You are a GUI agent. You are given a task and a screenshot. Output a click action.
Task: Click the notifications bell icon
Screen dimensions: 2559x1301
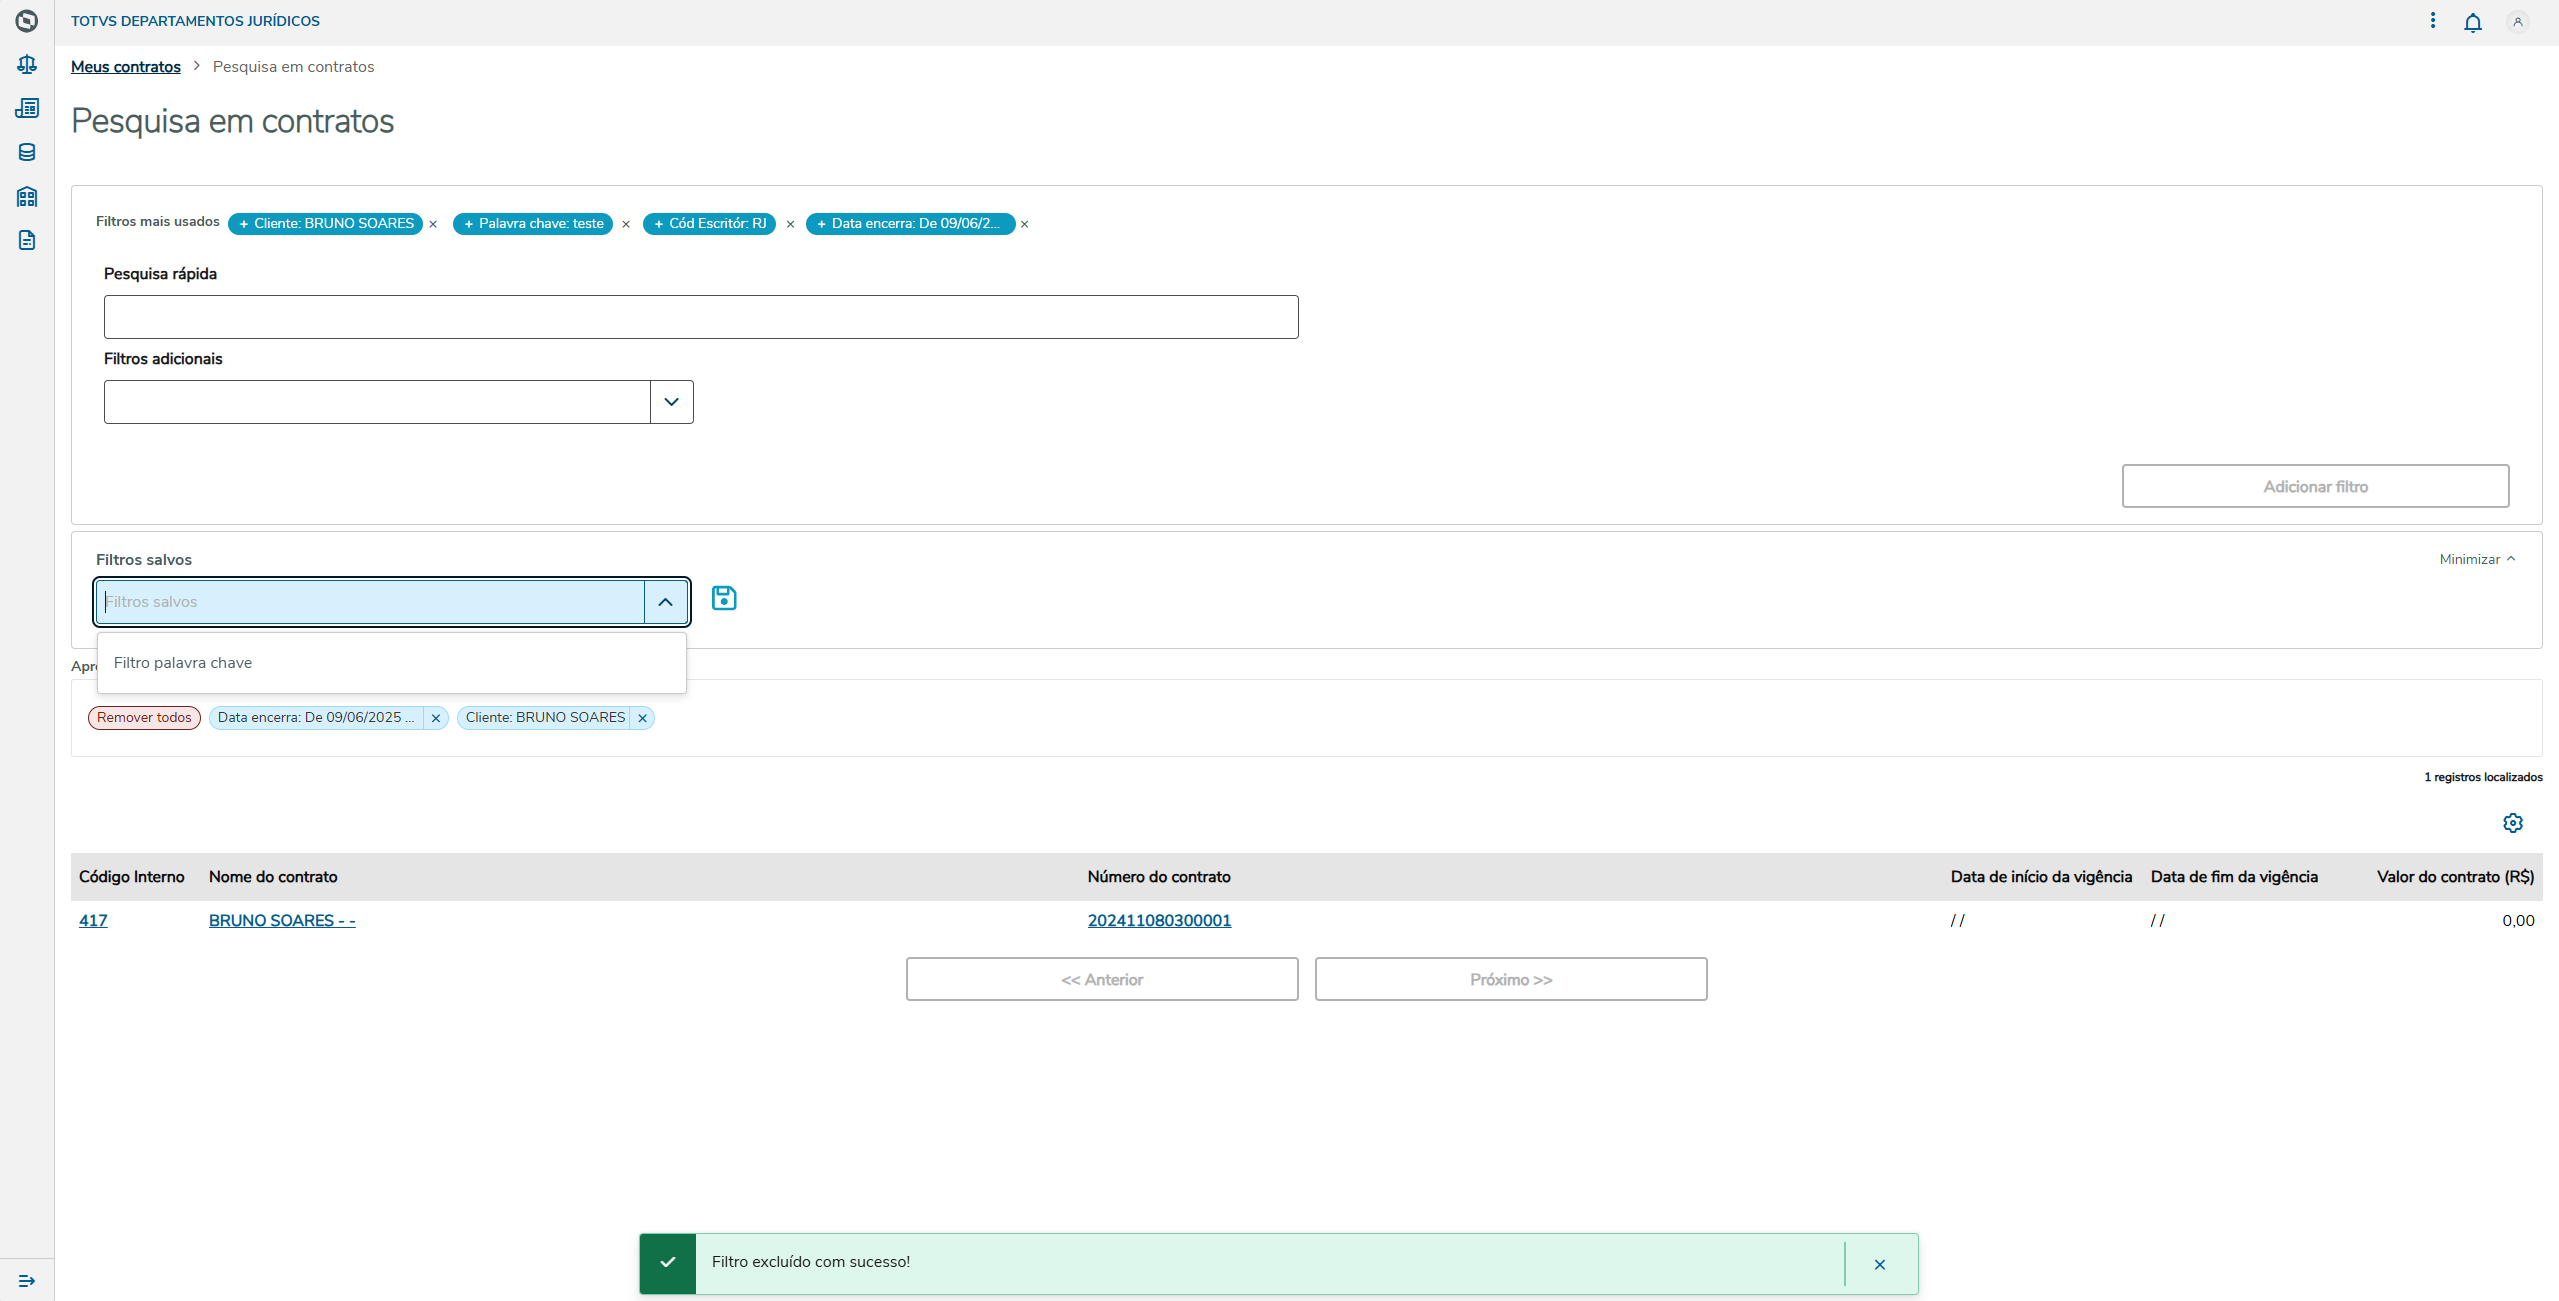point(2473,22)
